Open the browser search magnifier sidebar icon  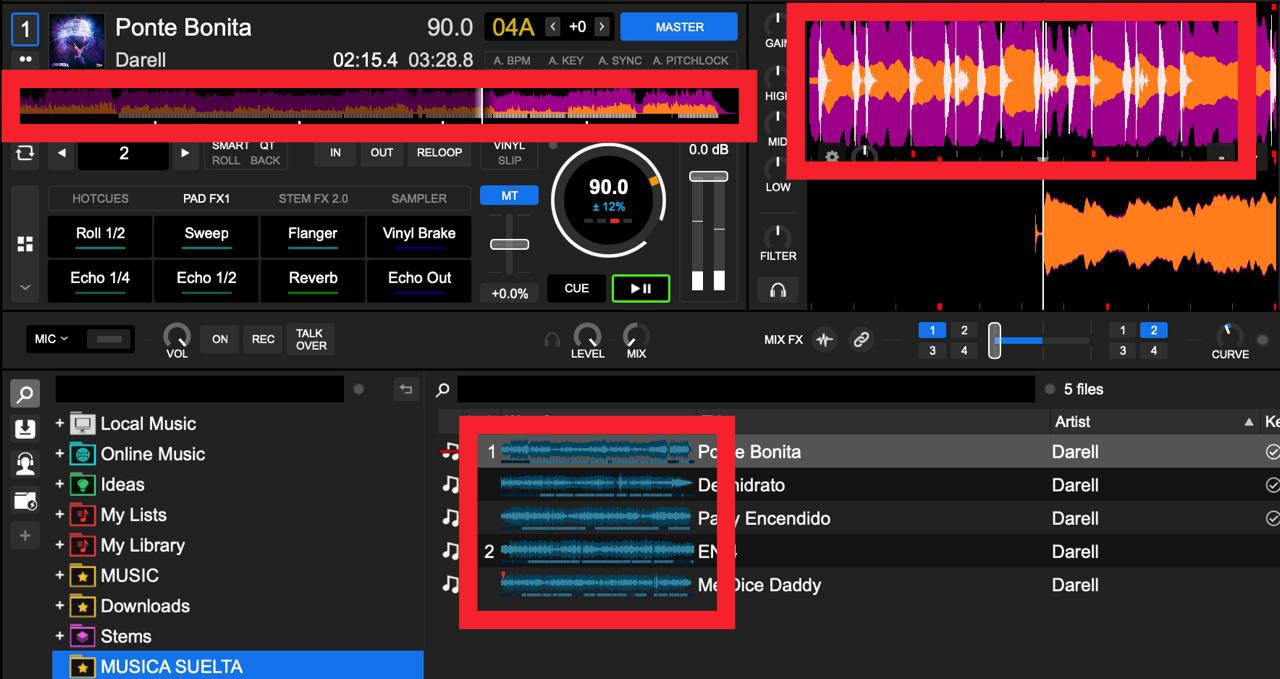click(25, 394)
